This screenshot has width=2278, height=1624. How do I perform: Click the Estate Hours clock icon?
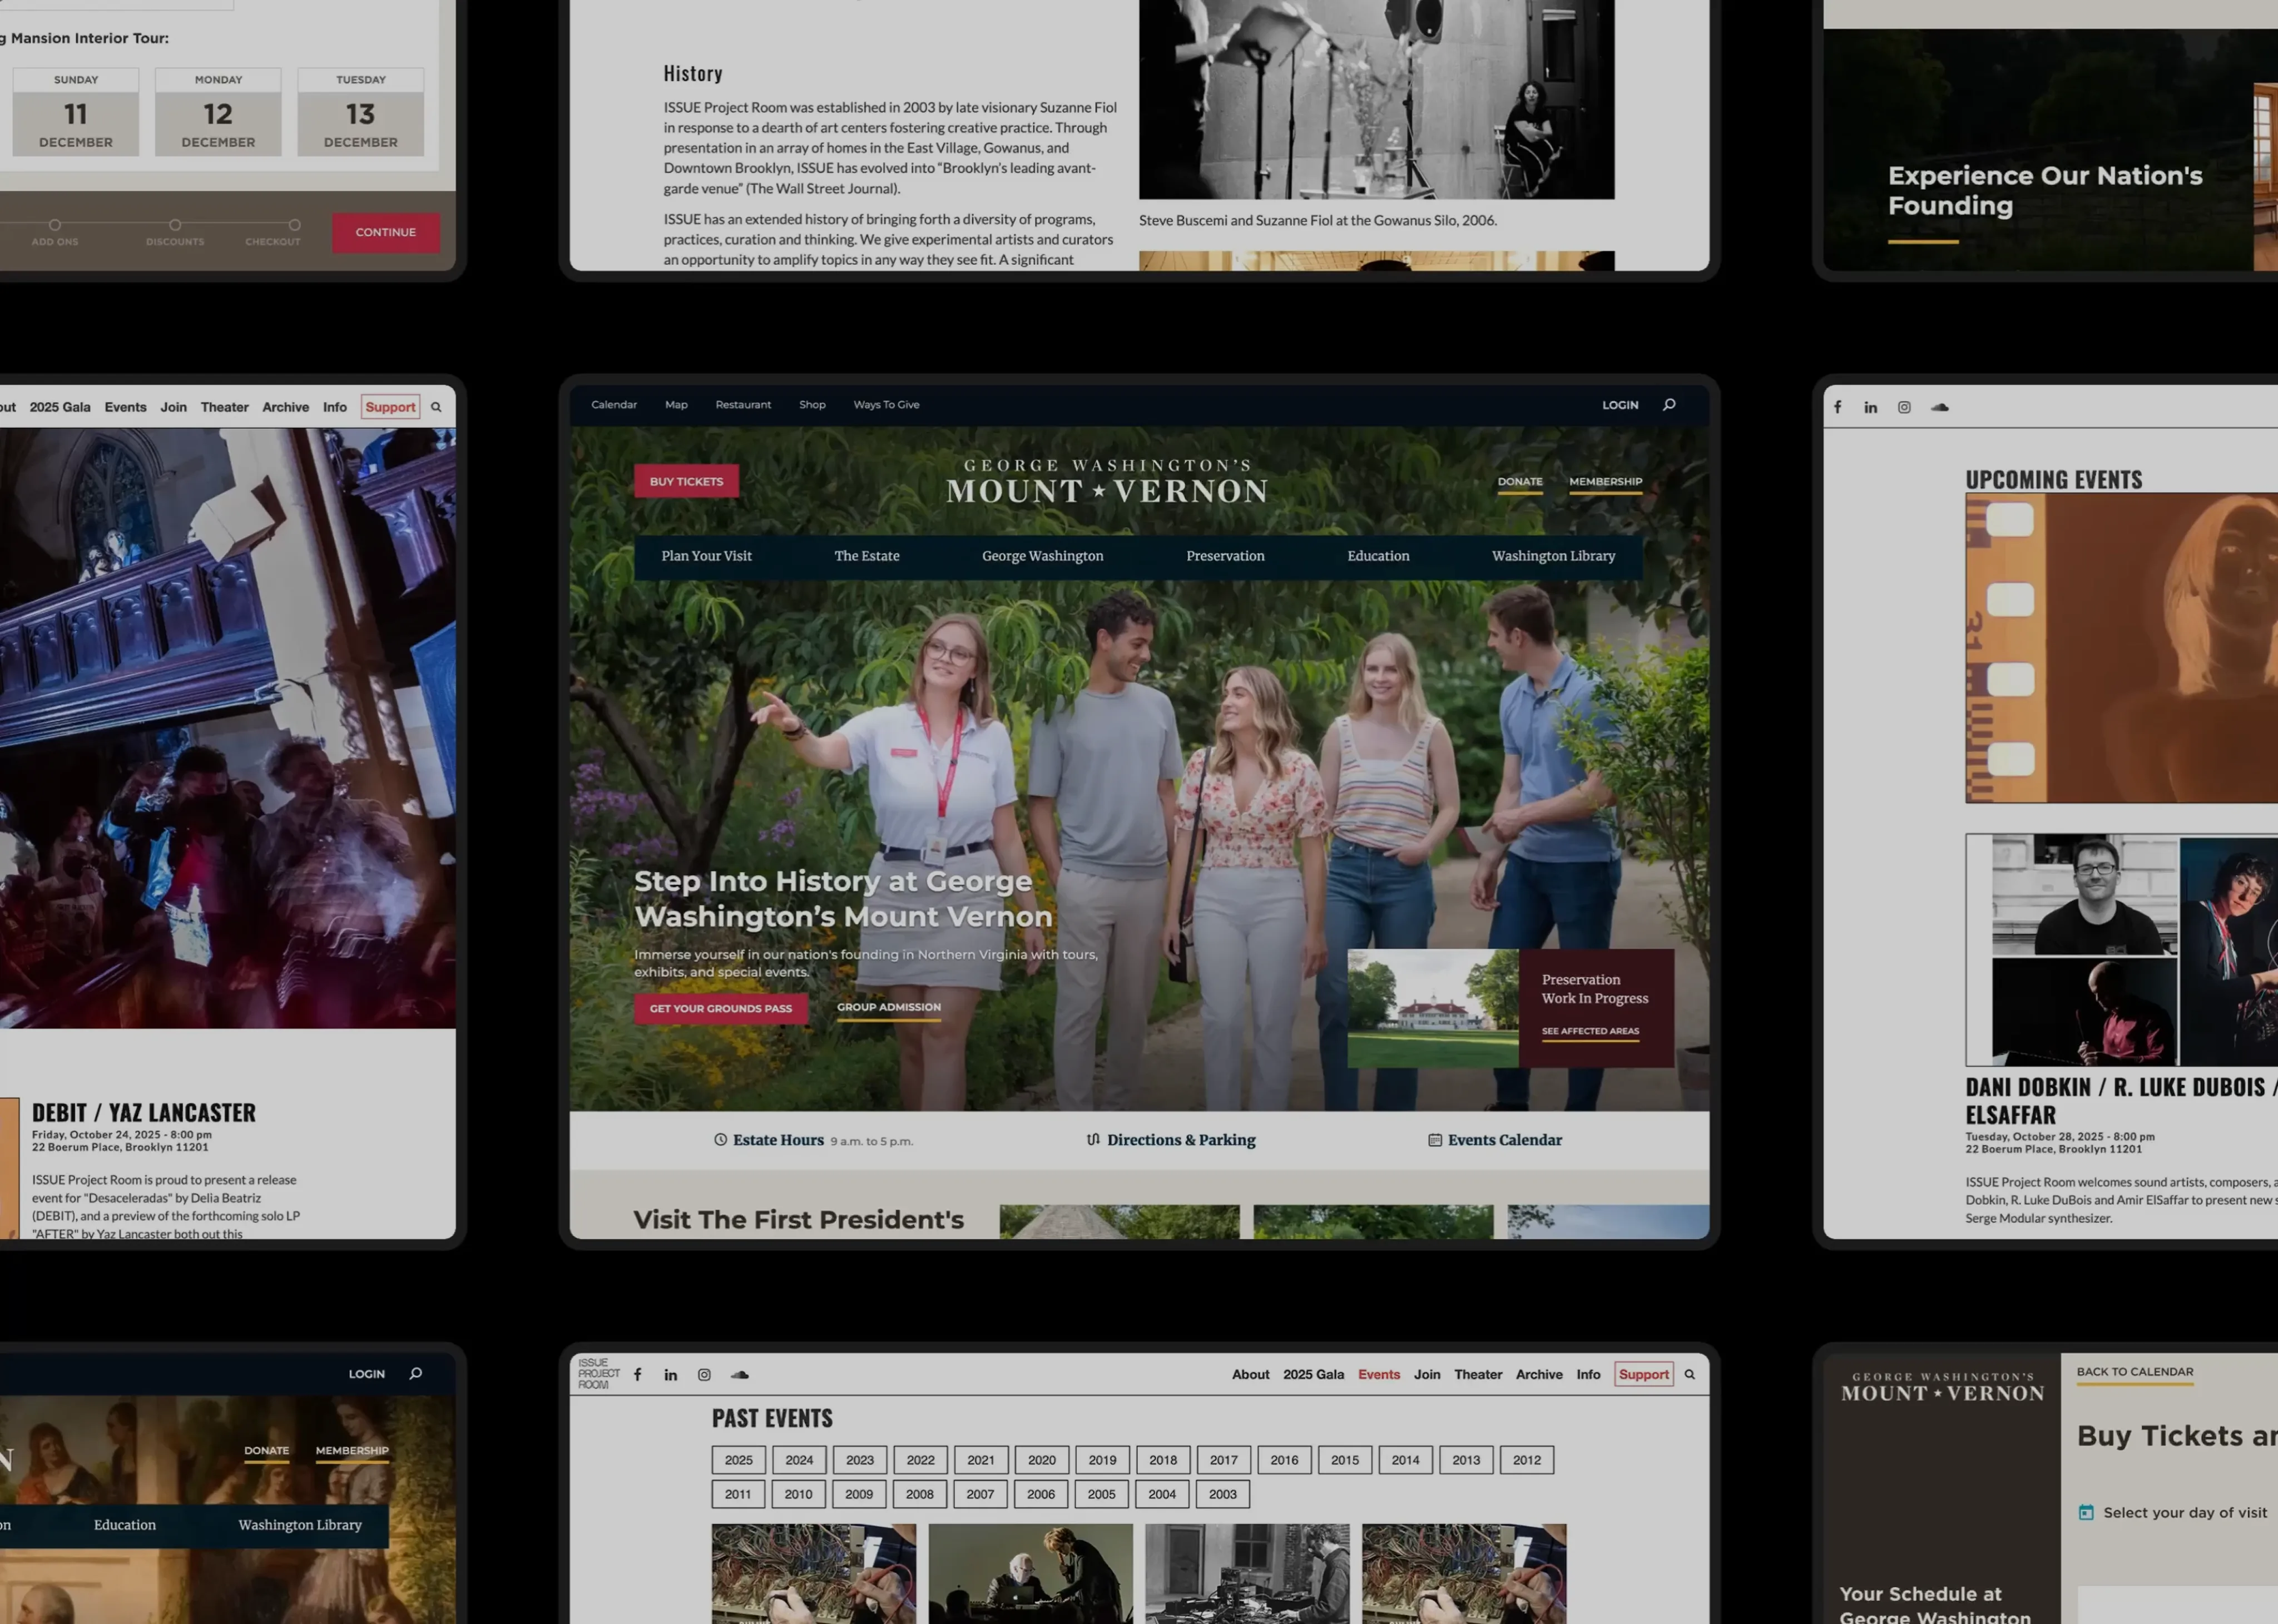tap(720, 1140)
